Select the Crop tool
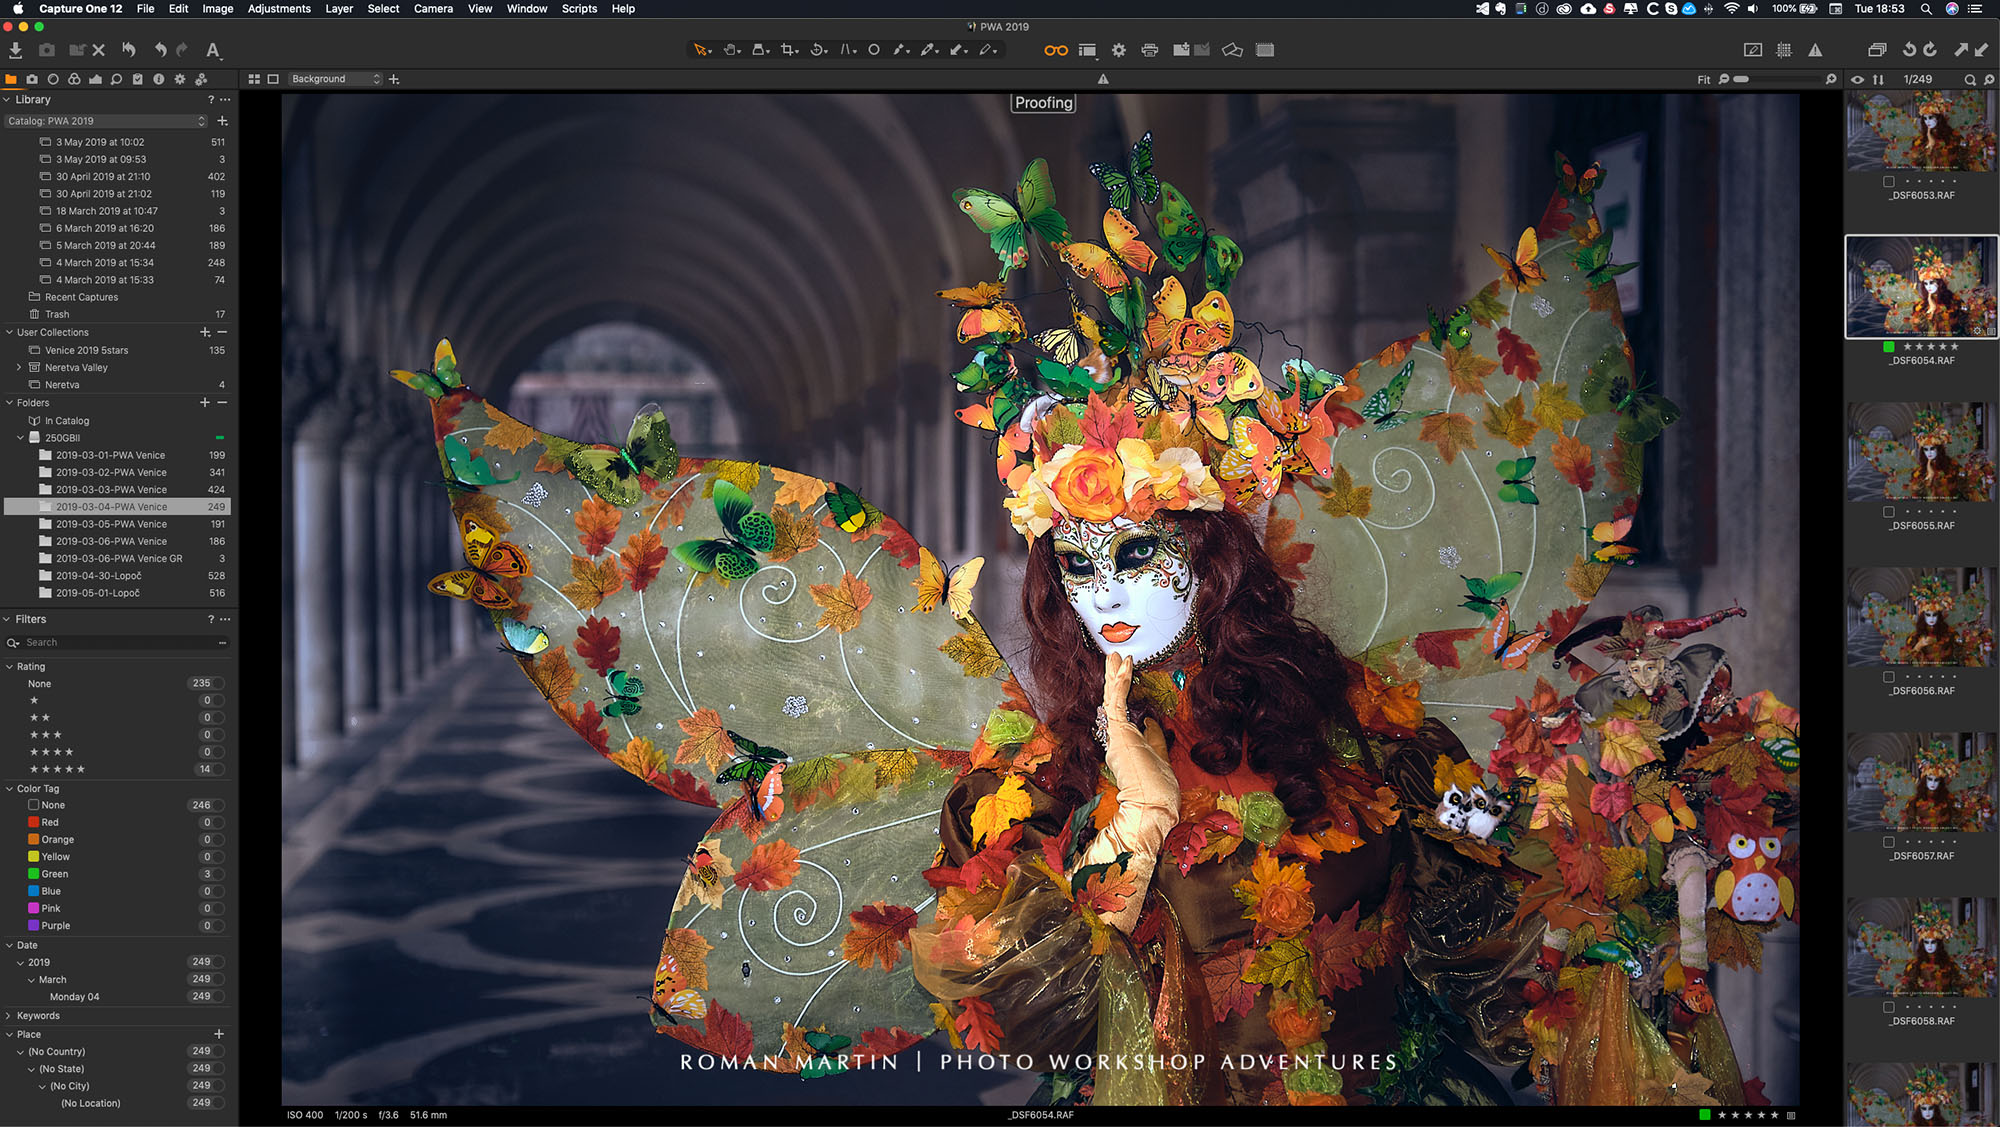Image resolution: width=2000 pixels, height=1127 pixels. [789, 49]
